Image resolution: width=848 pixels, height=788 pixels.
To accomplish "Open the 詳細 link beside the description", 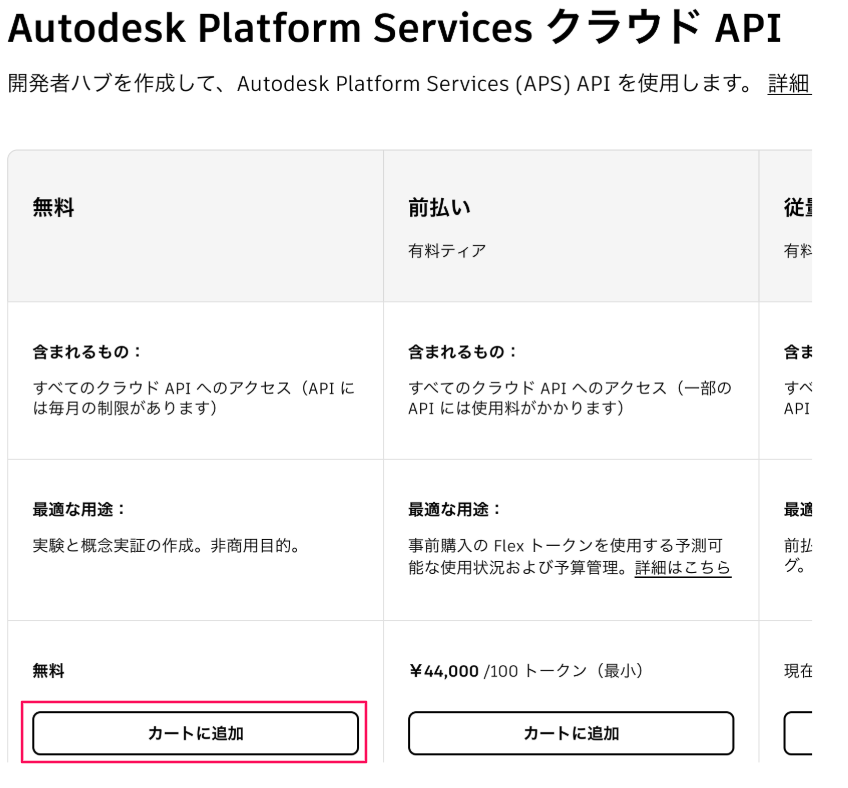I will (789, 84).
